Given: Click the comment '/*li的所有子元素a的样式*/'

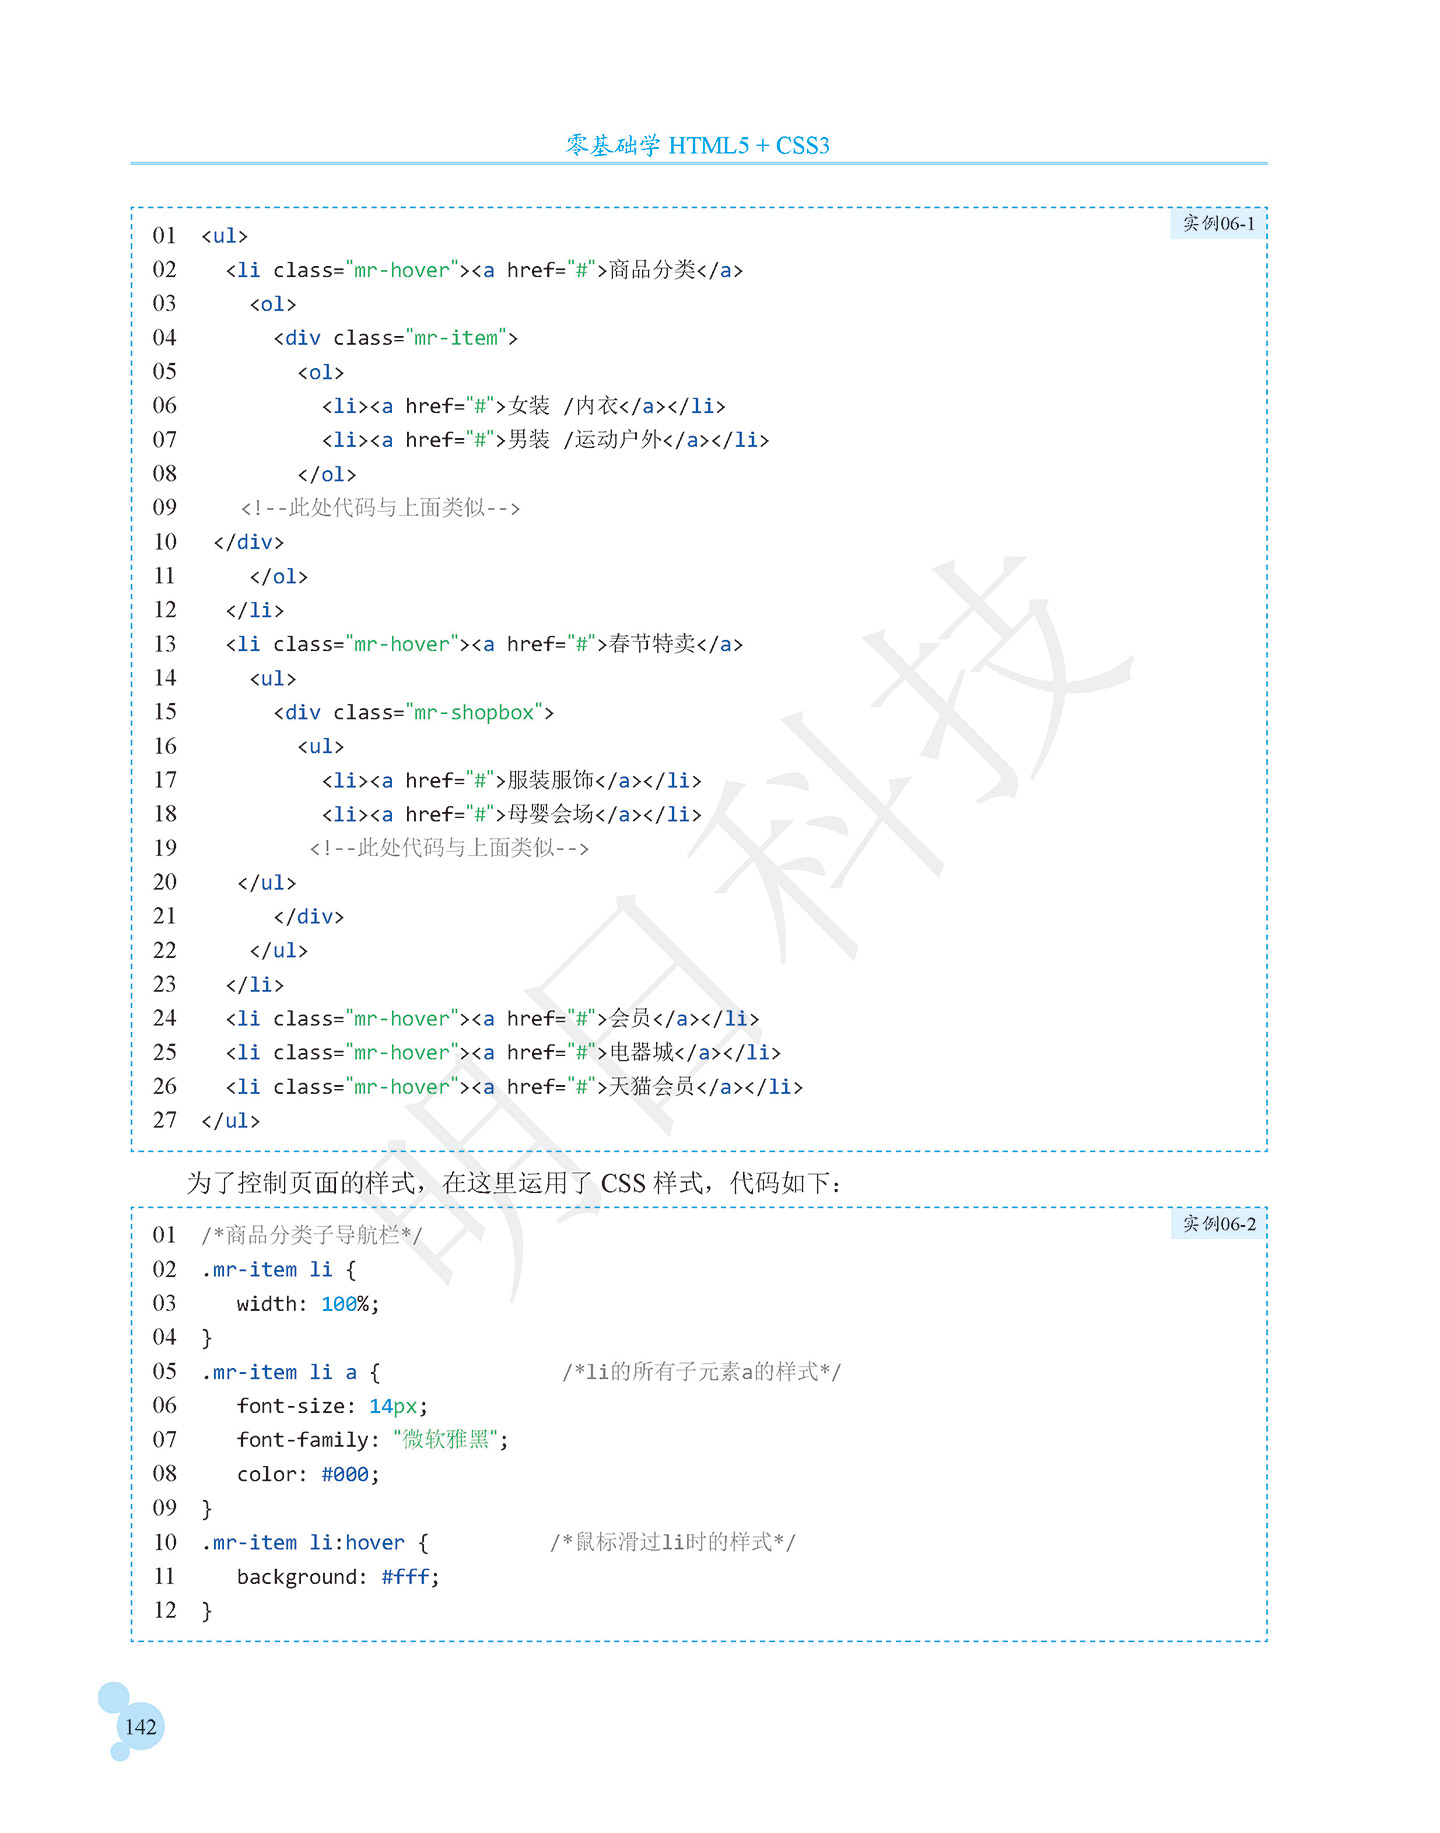Looking at the screenshot, I should coord(702,1372).
